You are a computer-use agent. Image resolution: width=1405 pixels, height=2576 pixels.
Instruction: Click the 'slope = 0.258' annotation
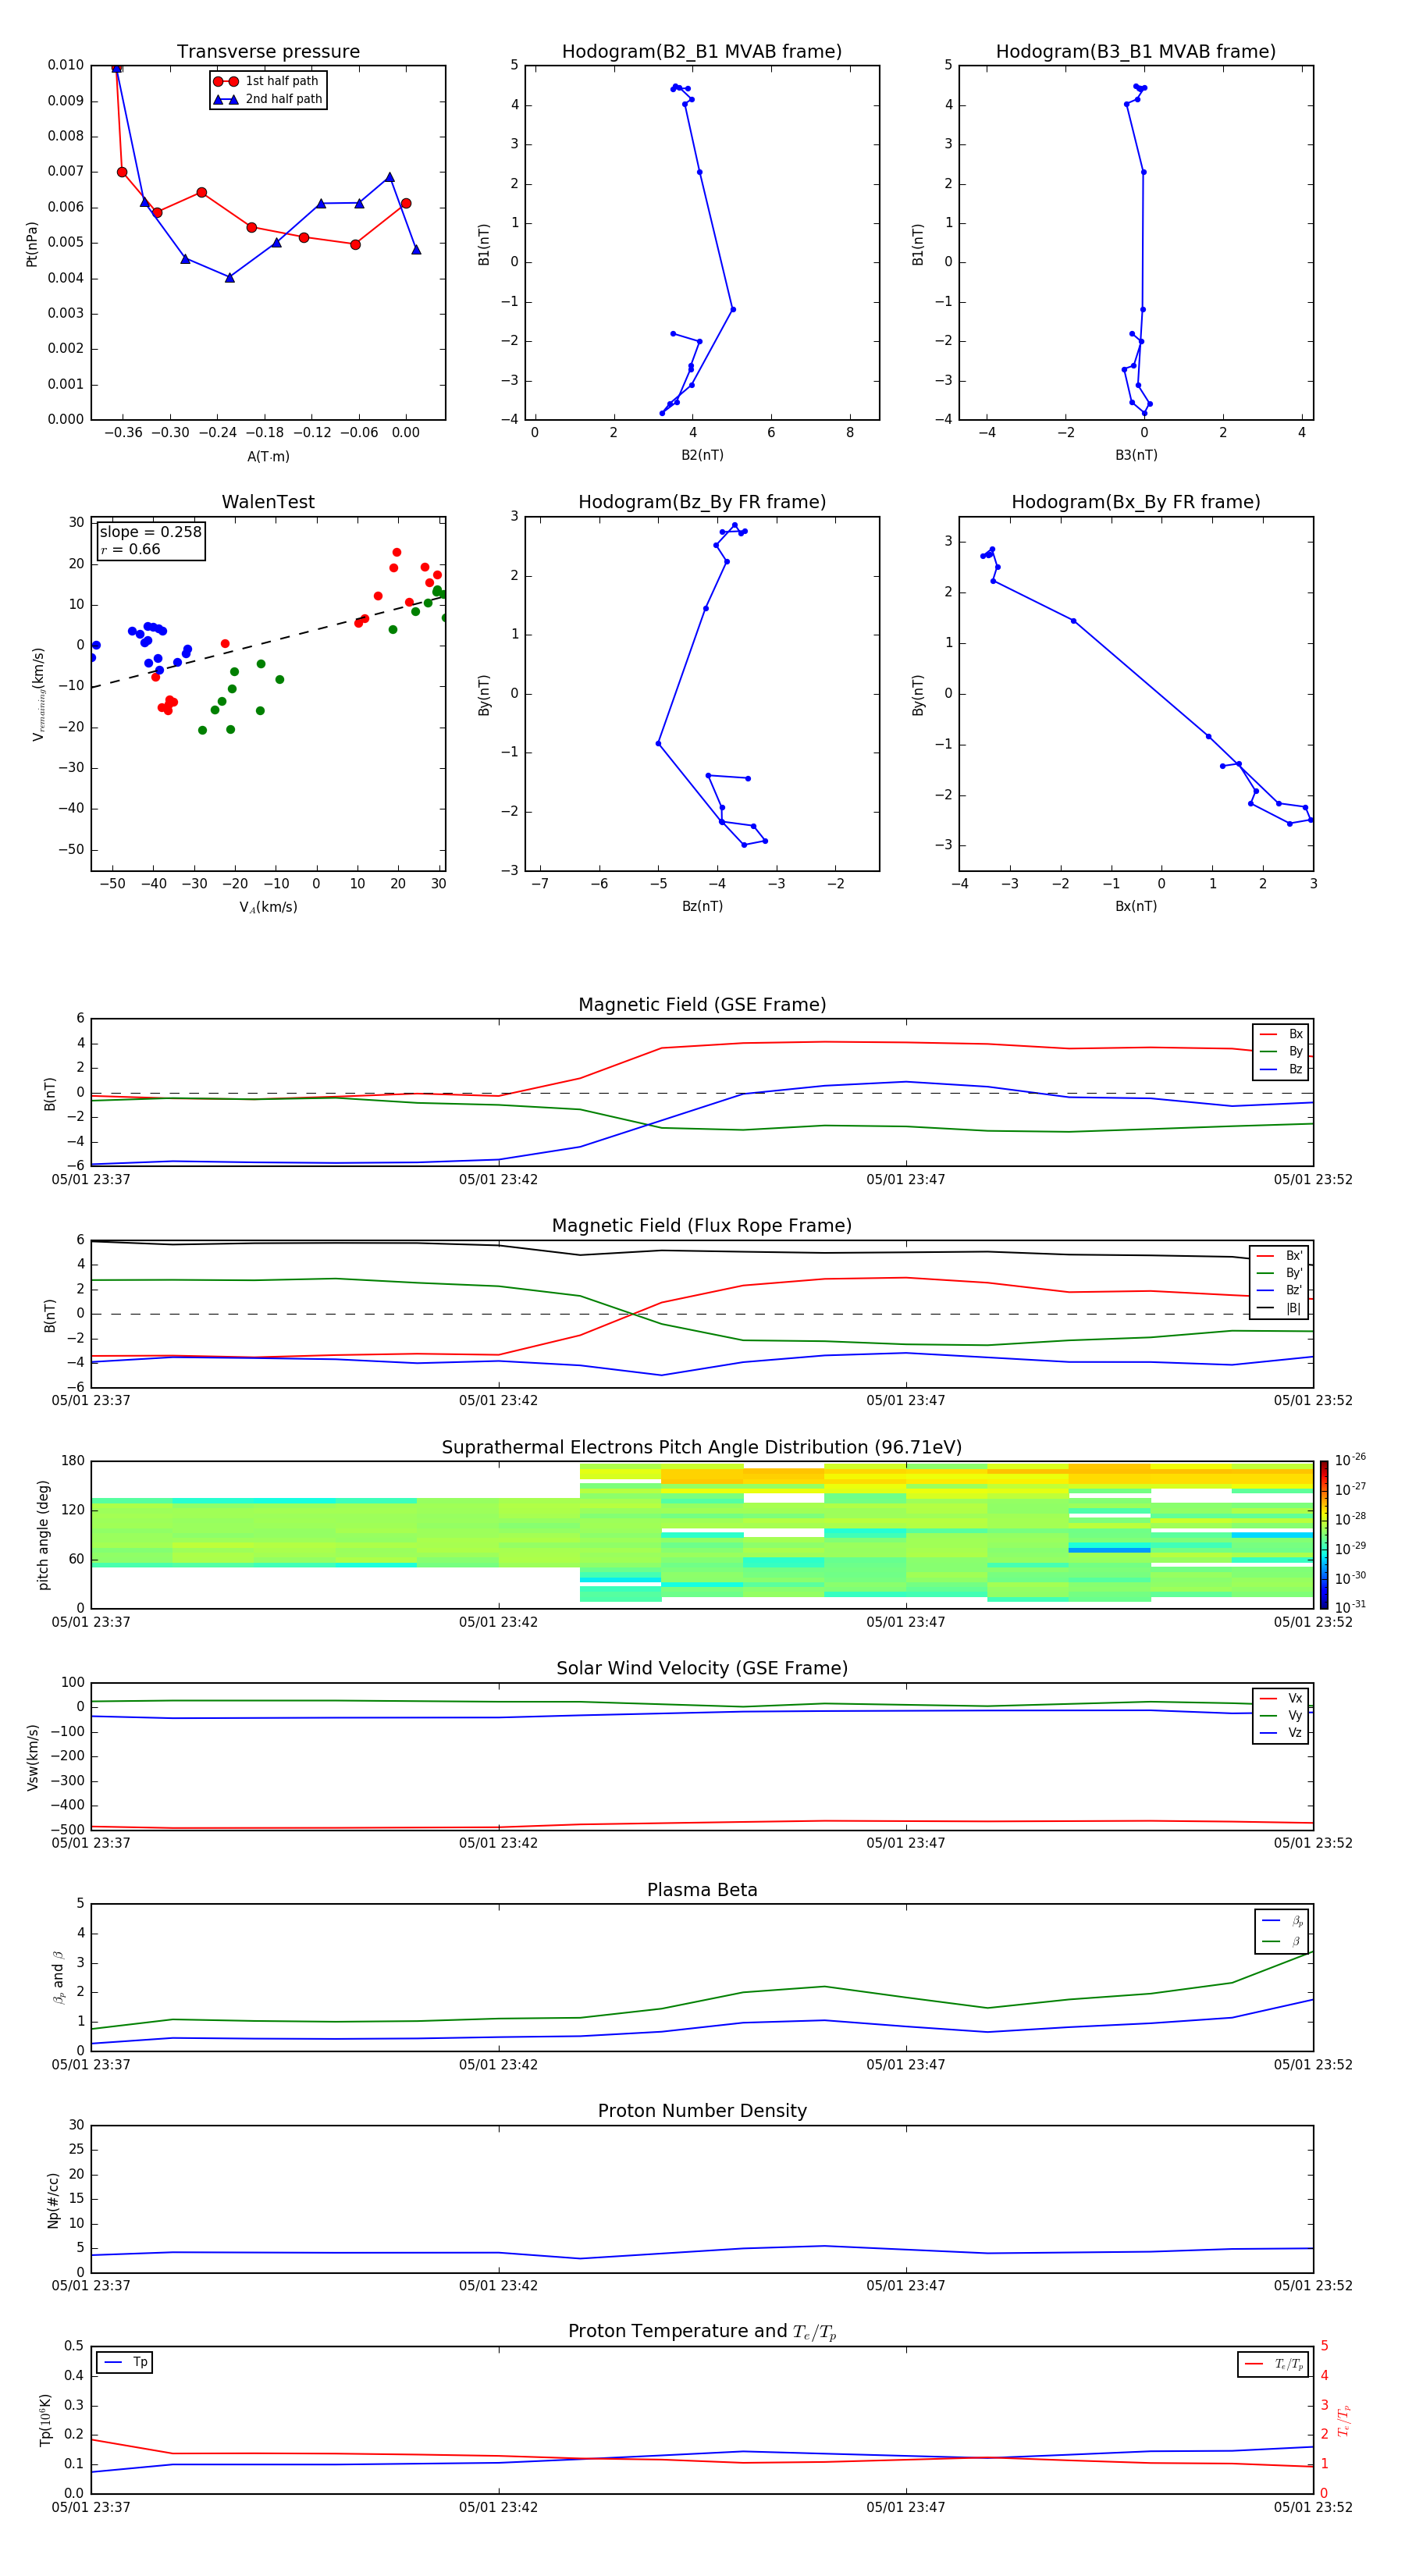(151, 532)
